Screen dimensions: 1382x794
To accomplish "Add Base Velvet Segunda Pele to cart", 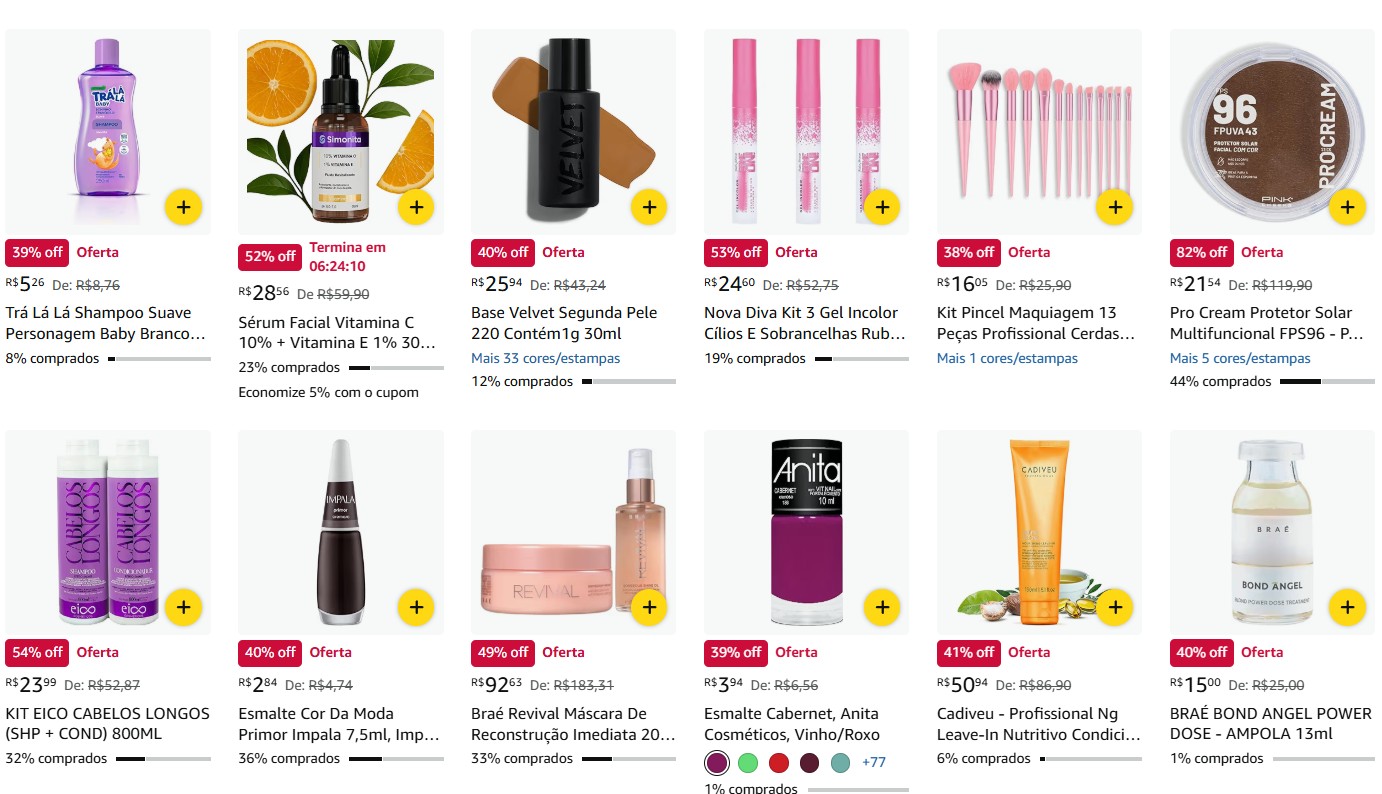I will [649, 208].
